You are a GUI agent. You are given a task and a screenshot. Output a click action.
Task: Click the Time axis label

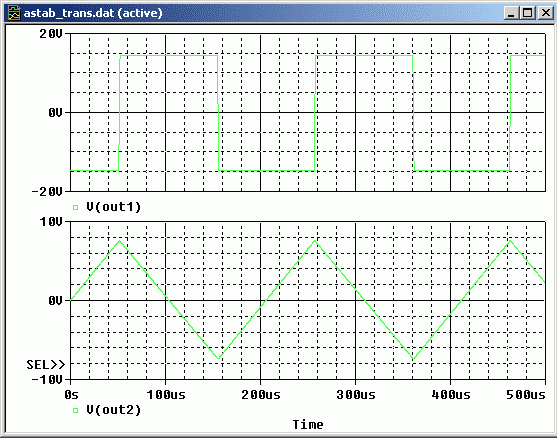[x=308, y=425]
